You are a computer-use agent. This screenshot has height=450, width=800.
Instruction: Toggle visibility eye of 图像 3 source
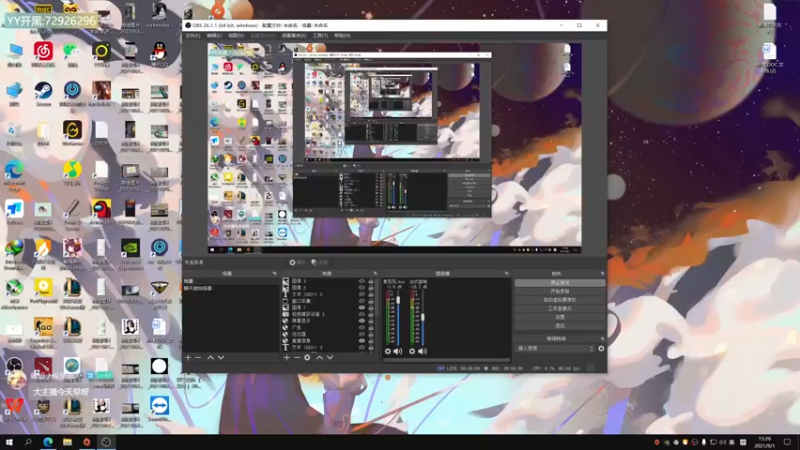[362, 281]
